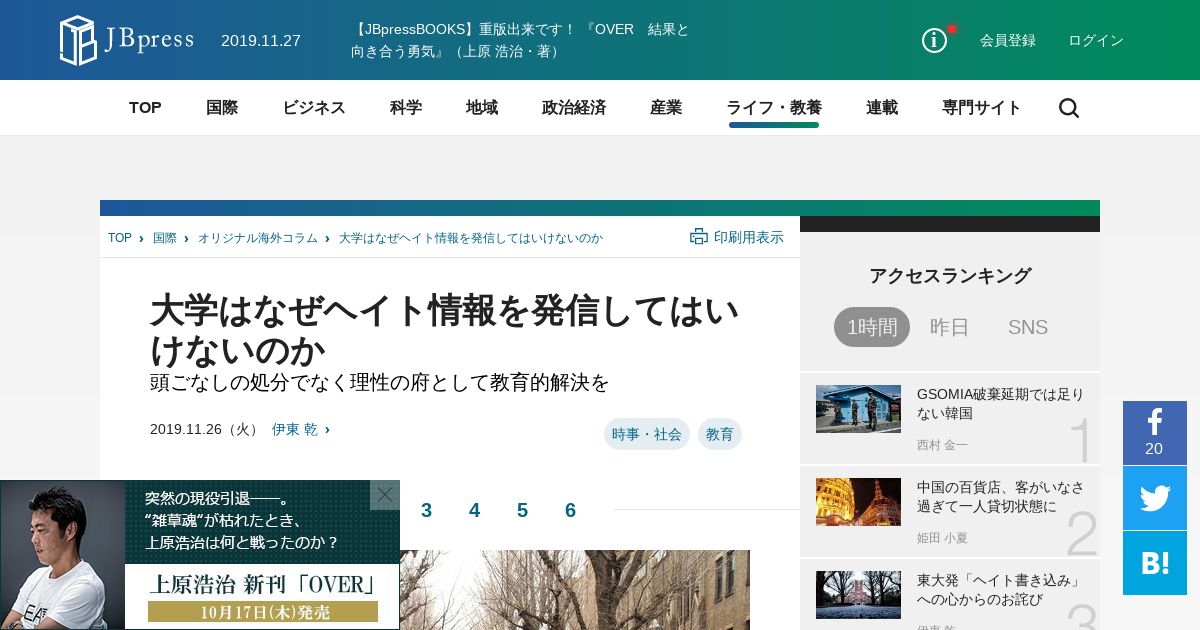This screenshot has height=630, width=1200.
Task: Bookmark the article with Hatena B!
Action: pos(1155,563)
